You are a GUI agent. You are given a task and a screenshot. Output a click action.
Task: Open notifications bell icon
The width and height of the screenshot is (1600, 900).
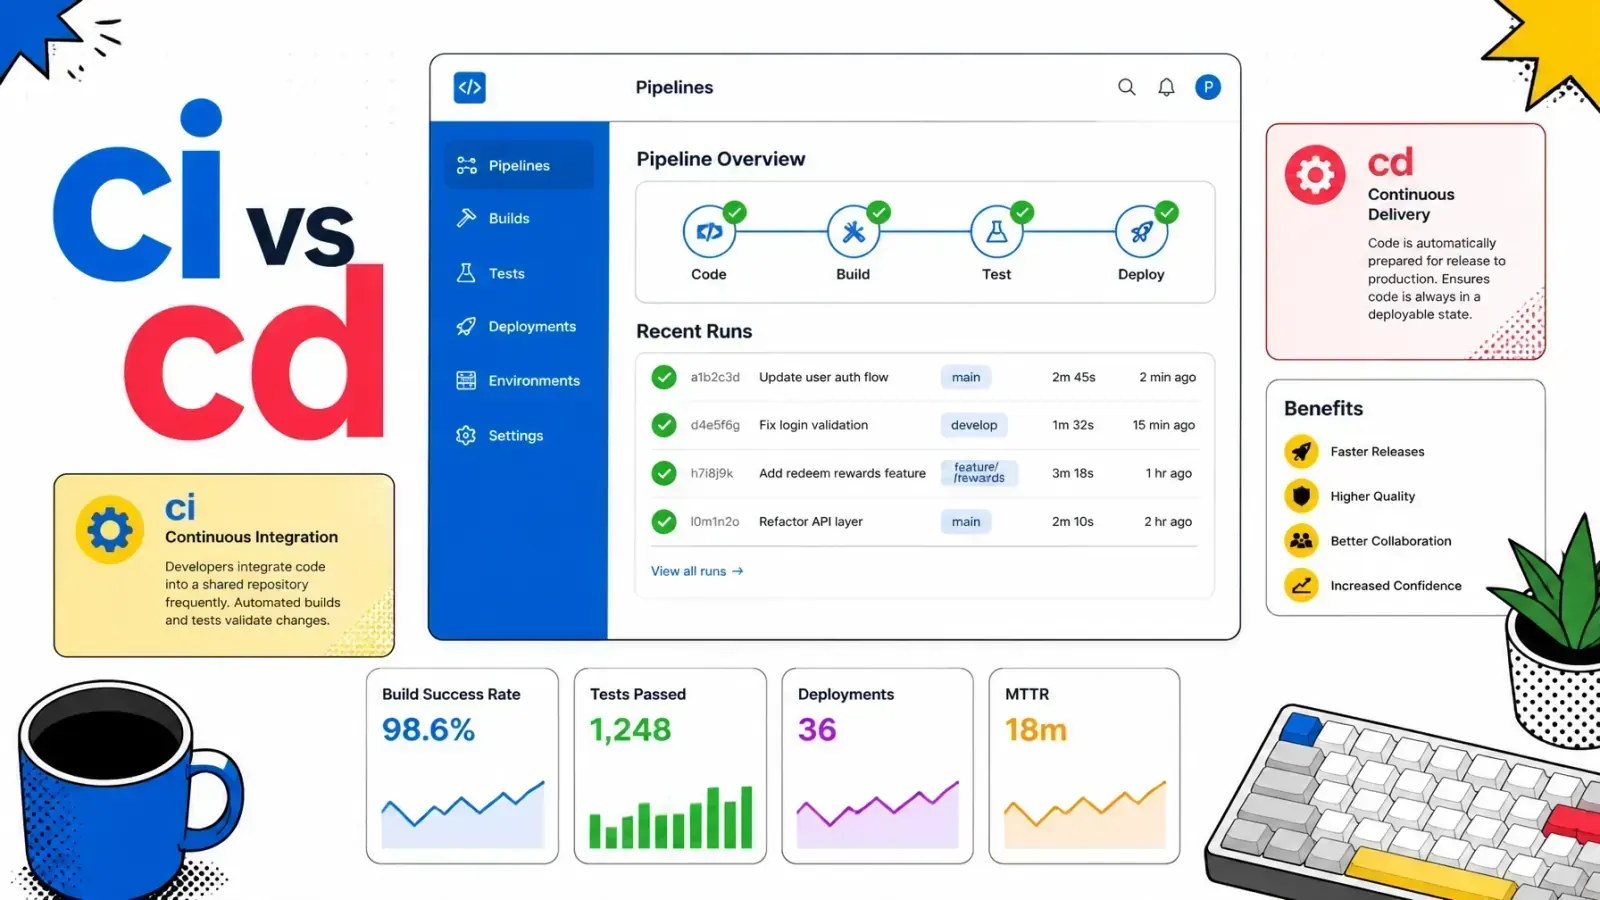click(x=1166, y=87)
